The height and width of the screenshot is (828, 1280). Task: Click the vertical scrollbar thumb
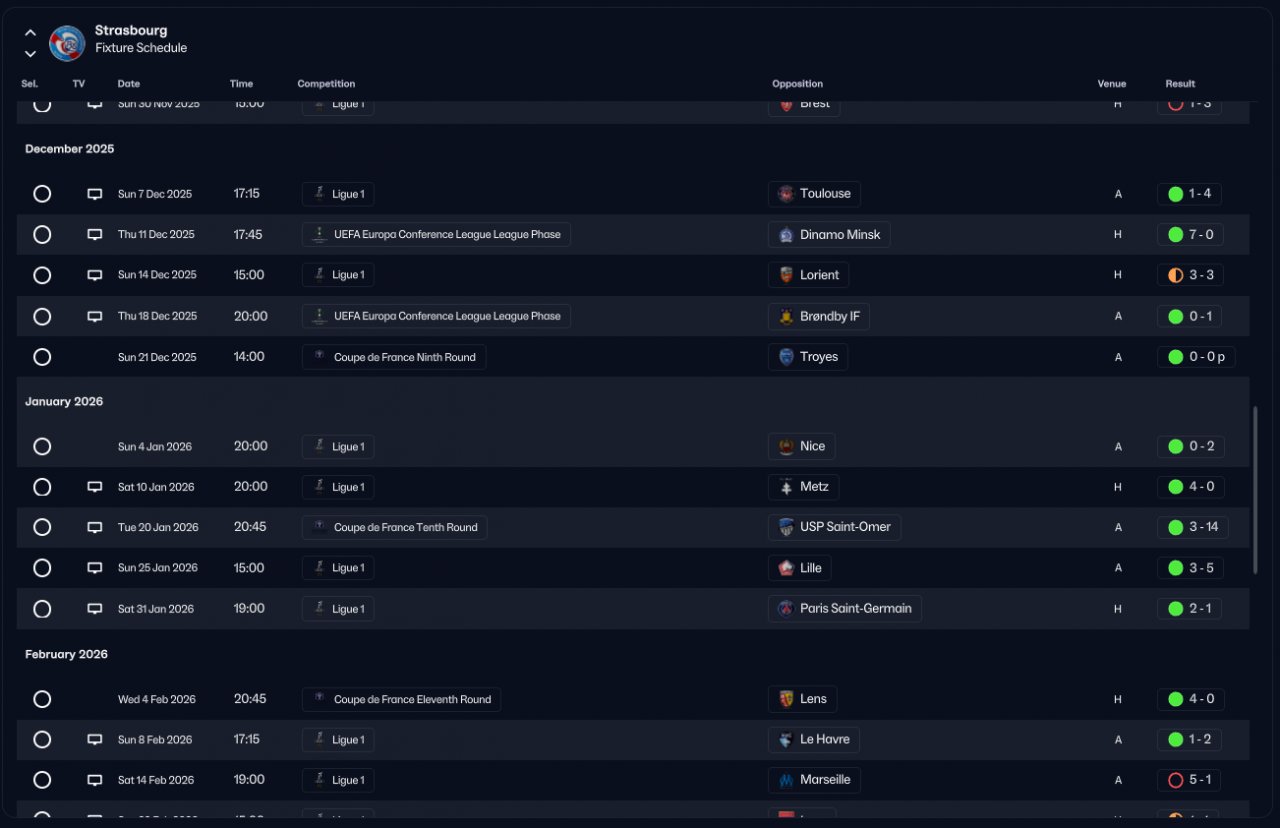tap(1255, 490)
